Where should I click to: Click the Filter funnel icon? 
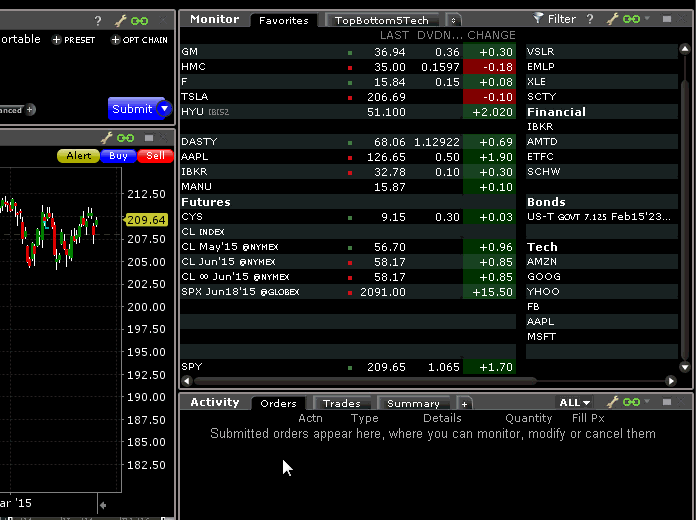[x=538, y=18]
